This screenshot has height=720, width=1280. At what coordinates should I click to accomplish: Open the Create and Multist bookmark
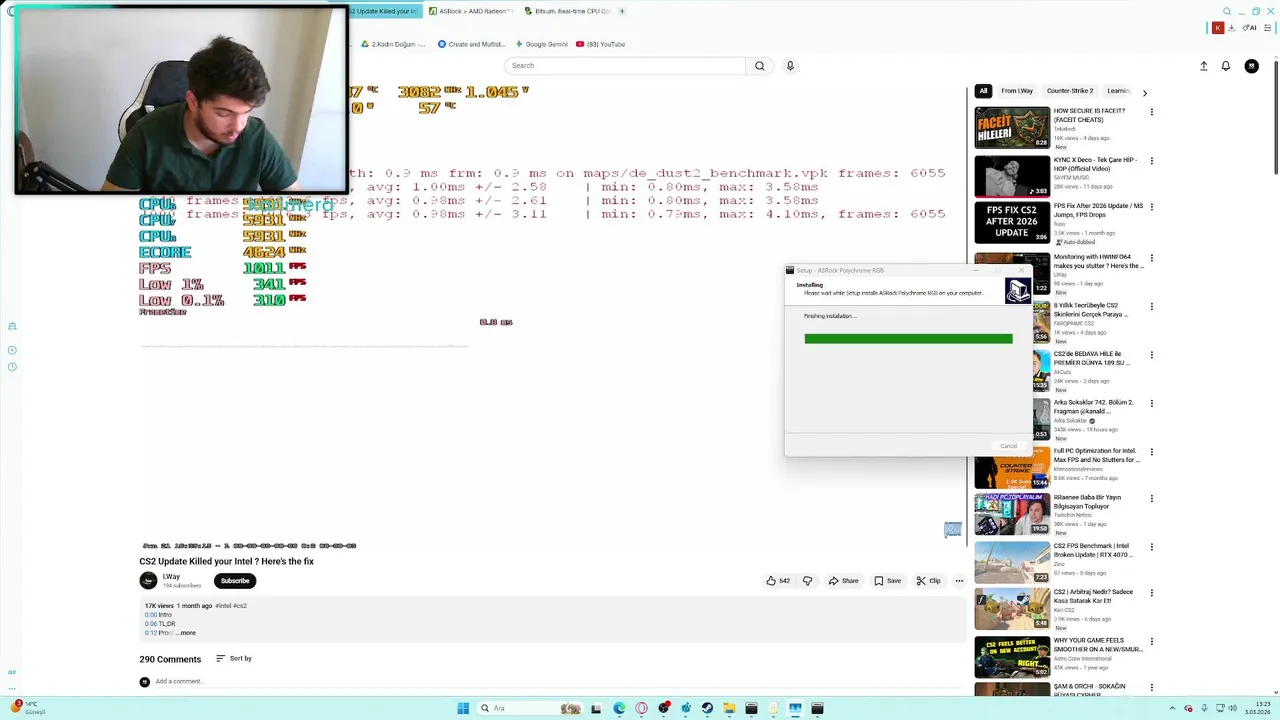[471, 44]
